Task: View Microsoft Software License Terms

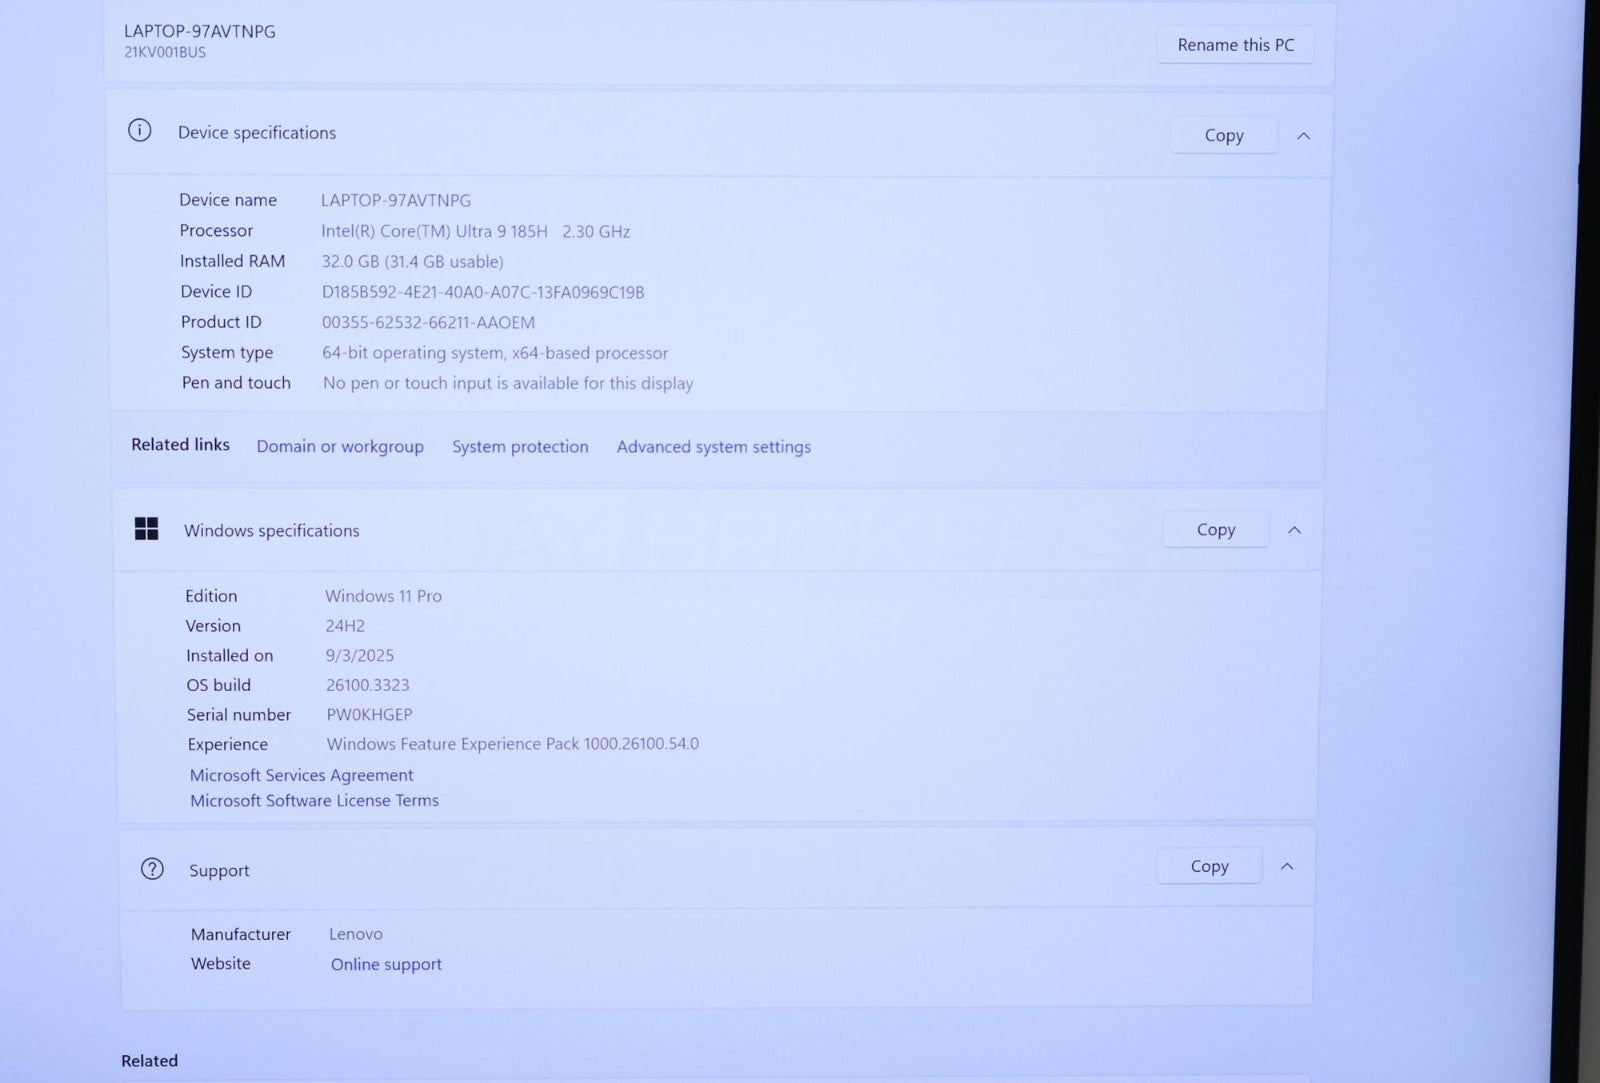Action: tap(314, 801)
